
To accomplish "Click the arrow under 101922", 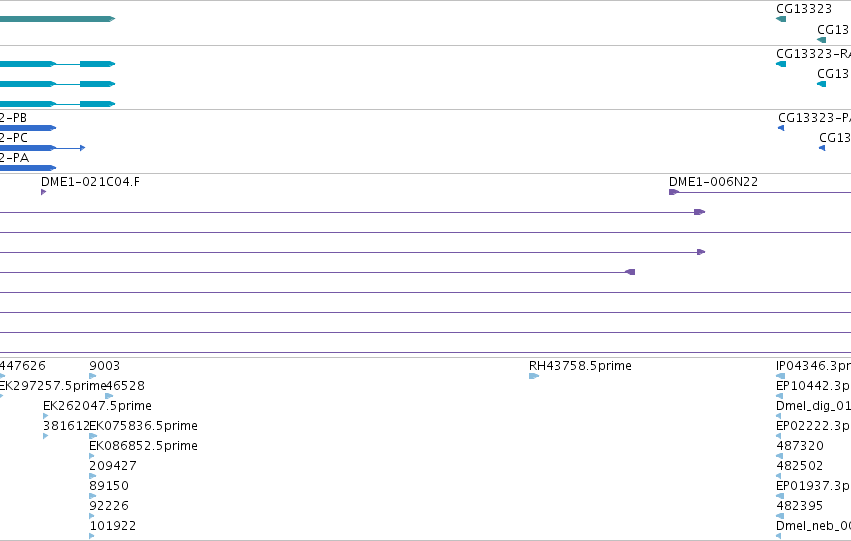I will coord(92,536).
